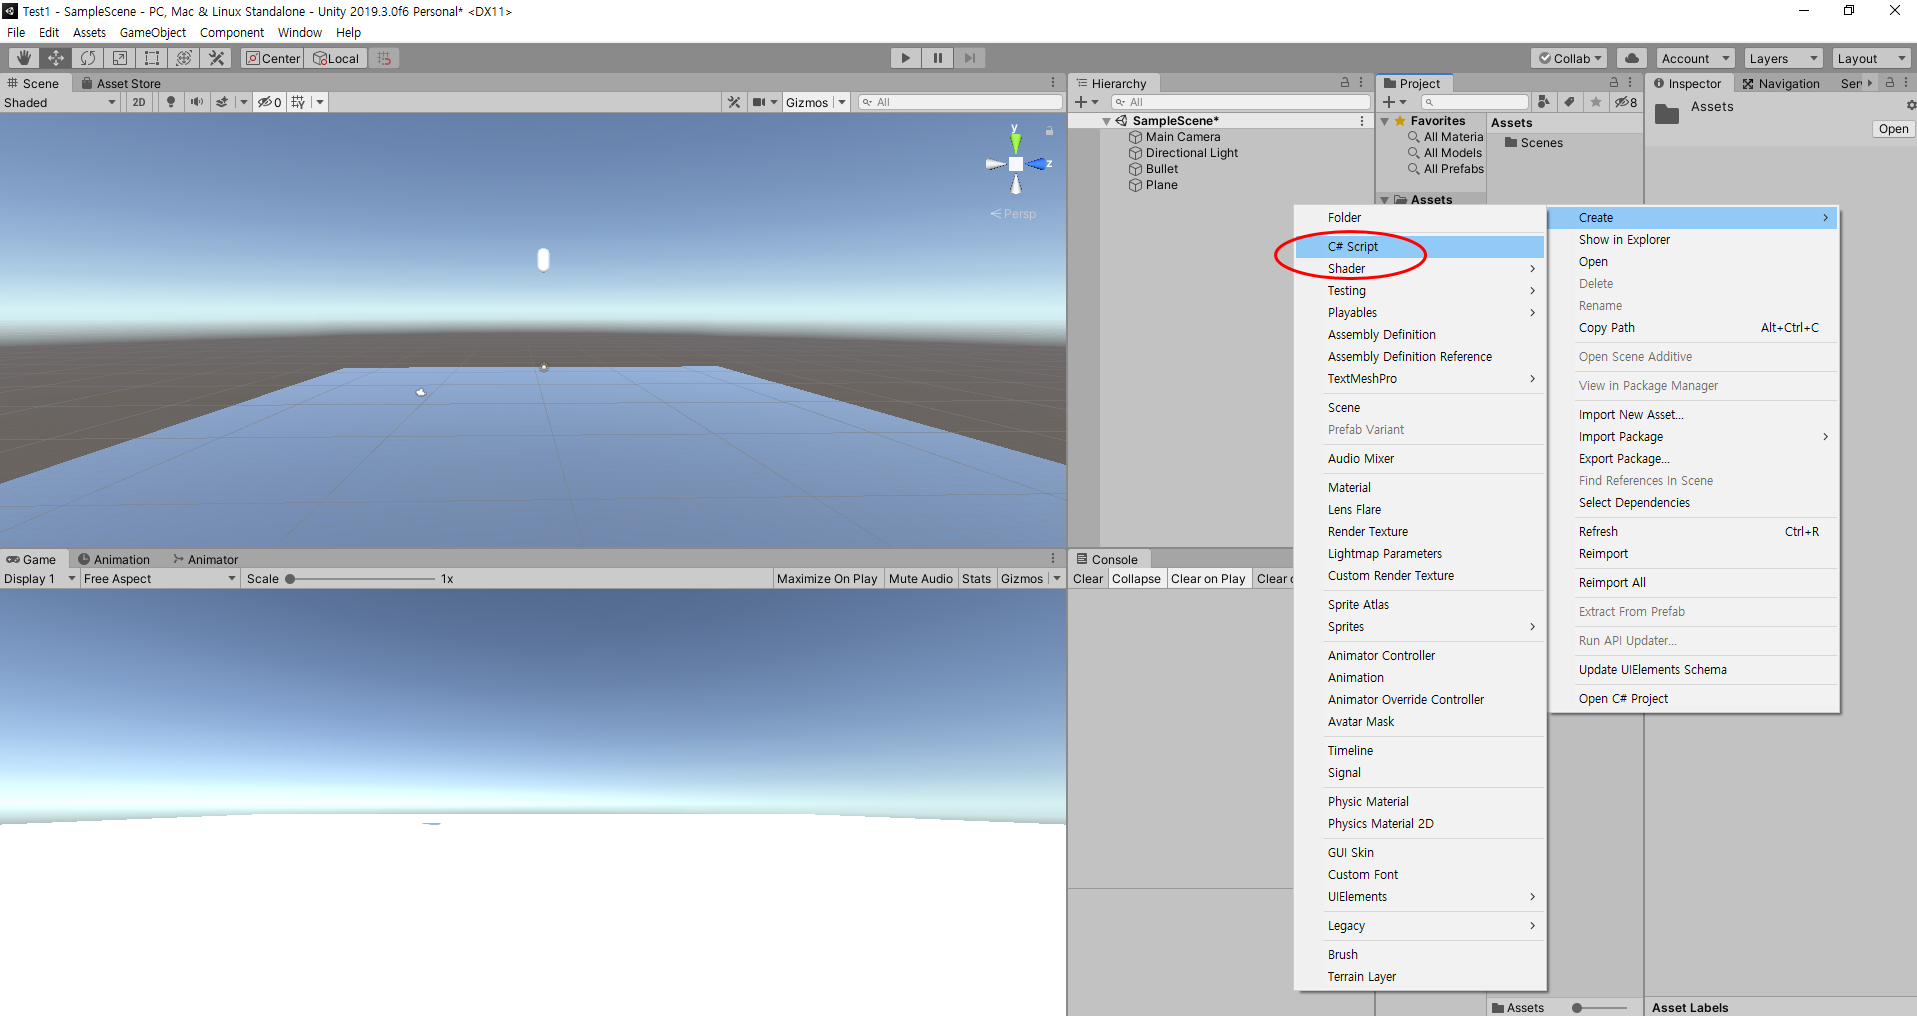Click the scene orientation gizmo center cube
This screenshot has height=1016, width=1917.
pos(1016,164)
